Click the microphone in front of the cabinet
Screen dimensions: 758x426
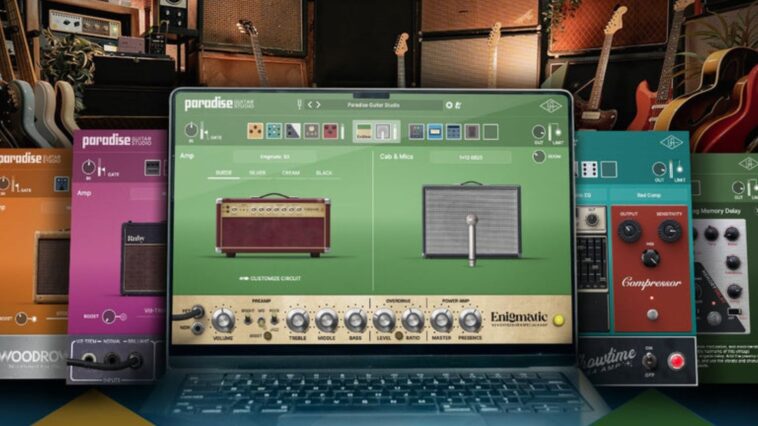tap(471, 240)
